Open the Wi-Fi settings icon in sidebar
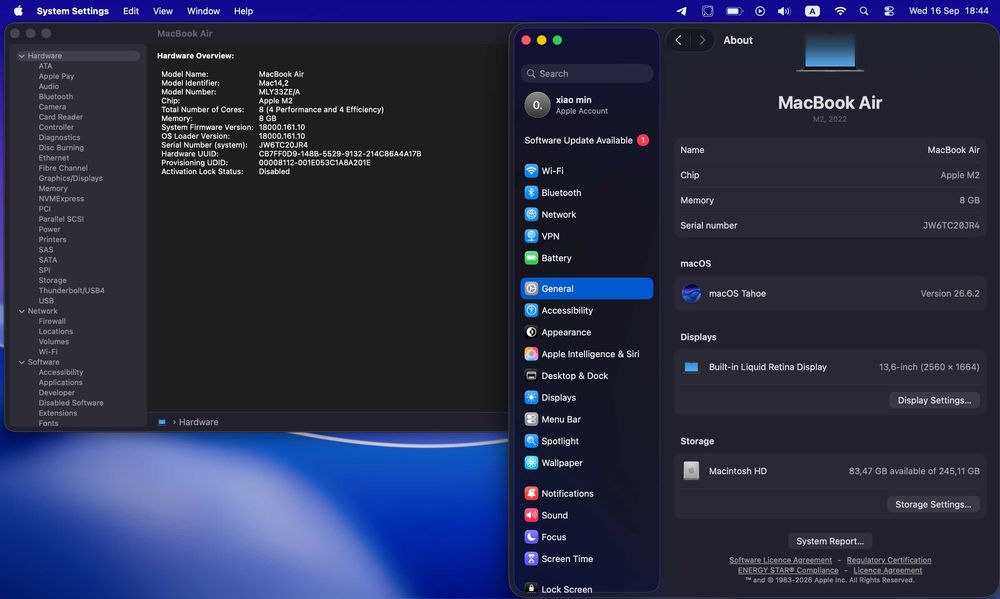 click(x=531, y=171)
